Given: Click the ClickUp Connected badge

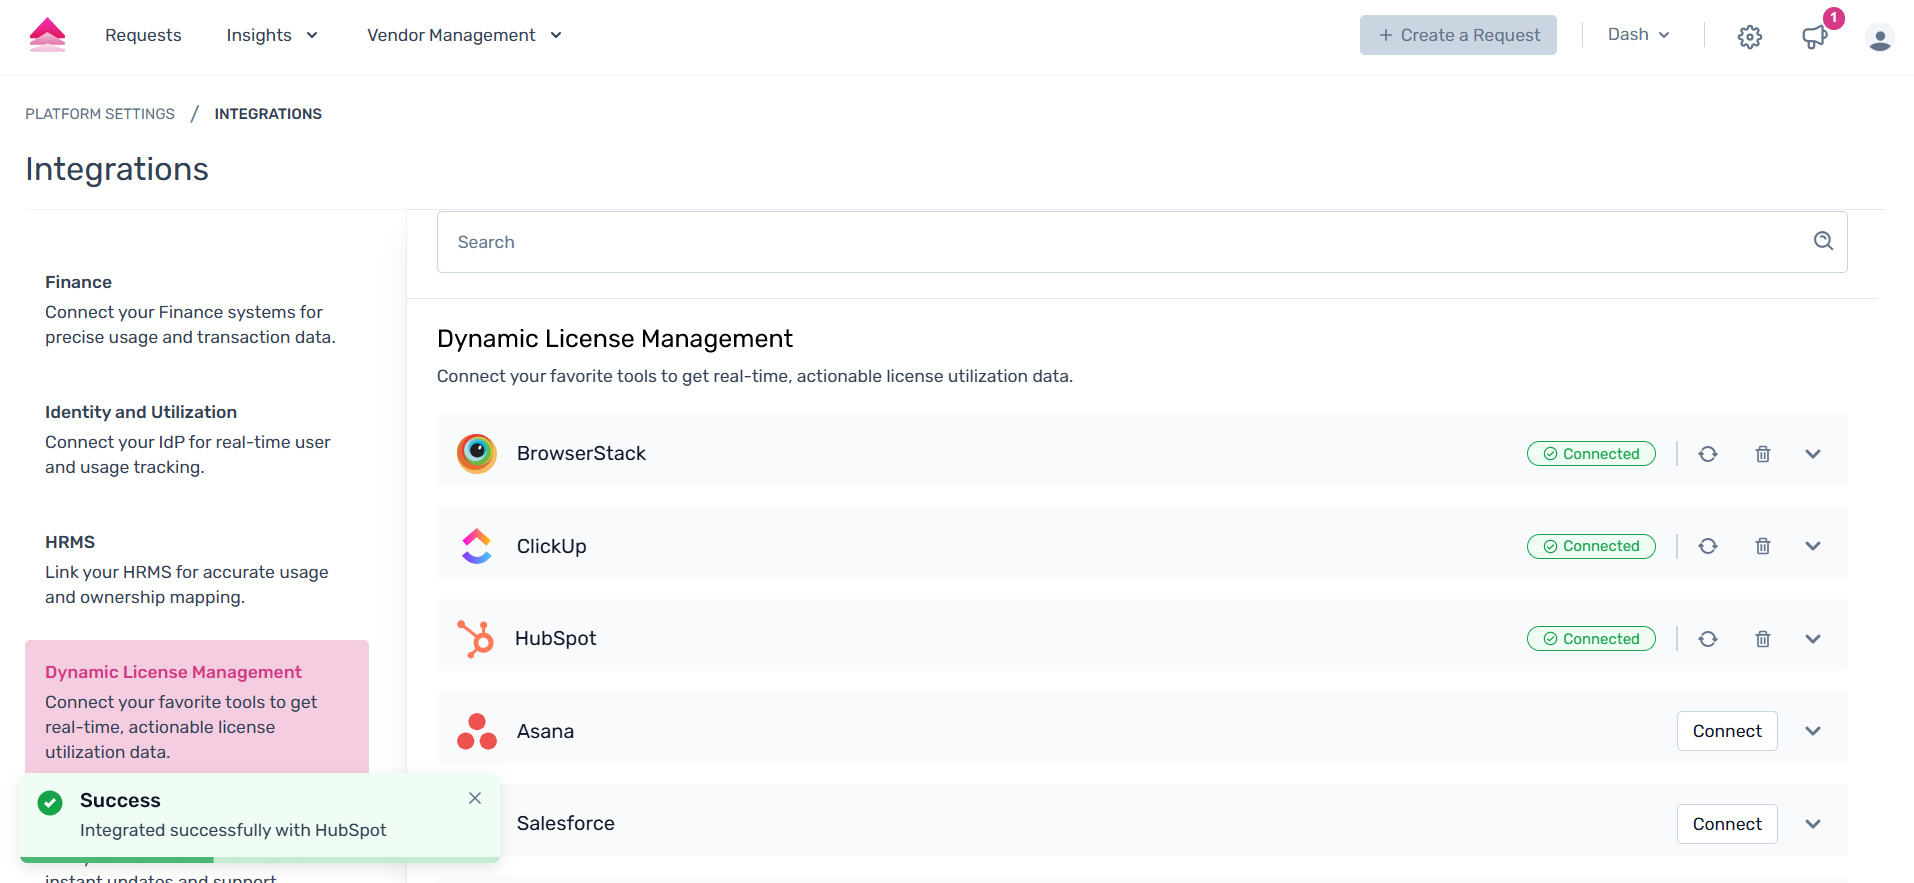Looking at the screenshot, I should [x=1591, y=546].
